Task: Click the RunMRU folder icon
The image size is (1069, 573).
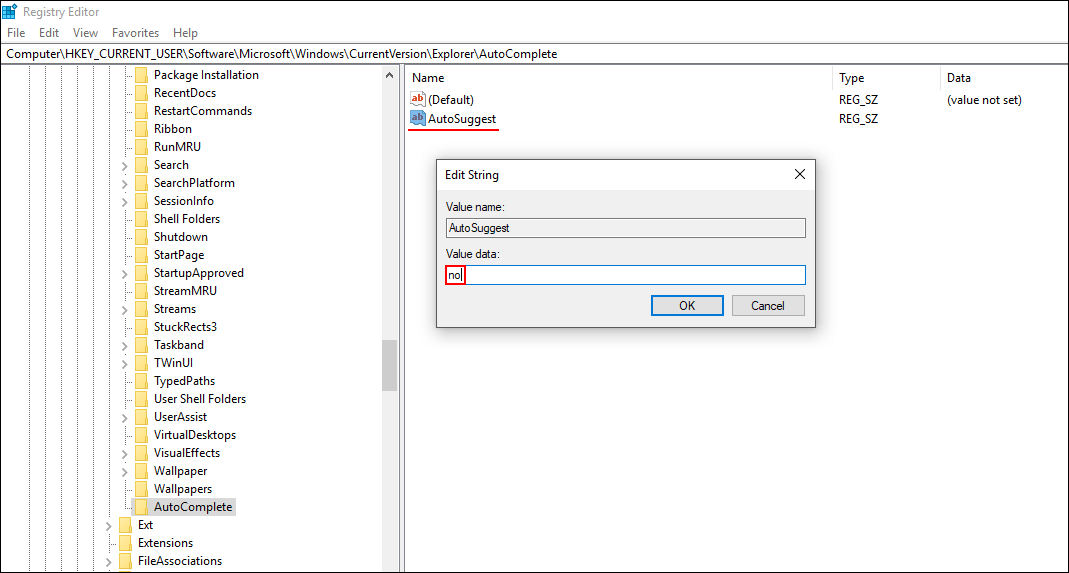Action: (141, 147)
